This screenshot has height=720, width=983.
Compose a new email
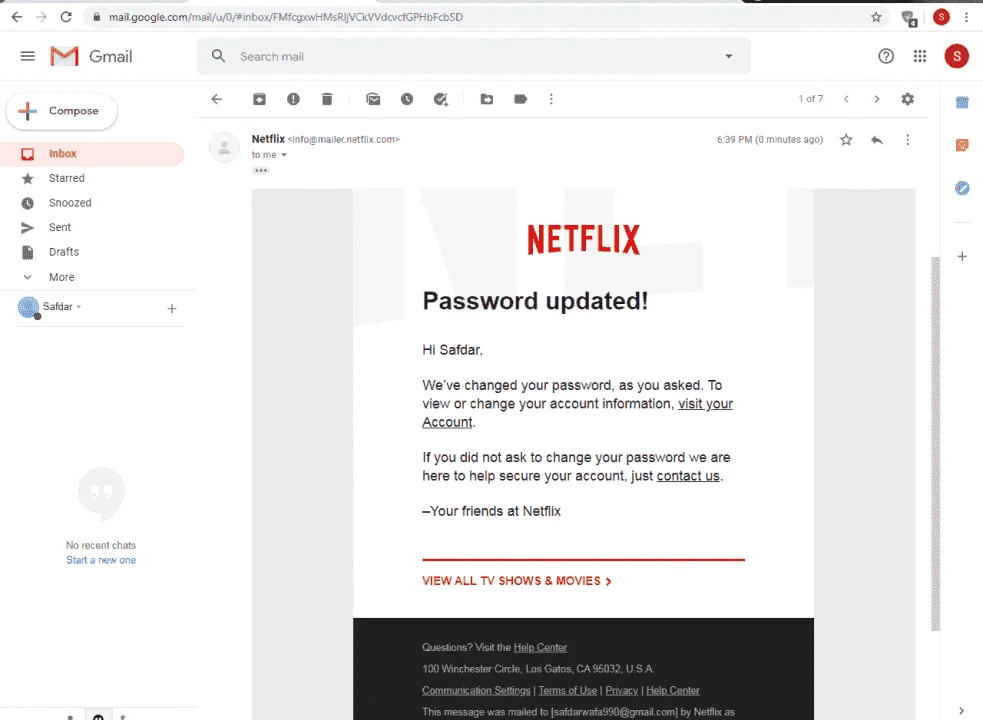pyautogui.click(x=62, y=111)
